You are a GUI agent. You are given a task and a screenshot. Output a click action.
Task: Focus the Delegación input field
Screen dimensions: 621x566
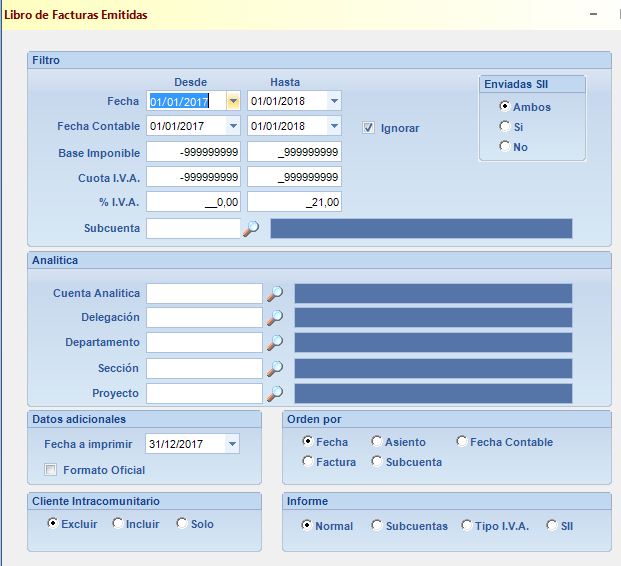(204, 318)
